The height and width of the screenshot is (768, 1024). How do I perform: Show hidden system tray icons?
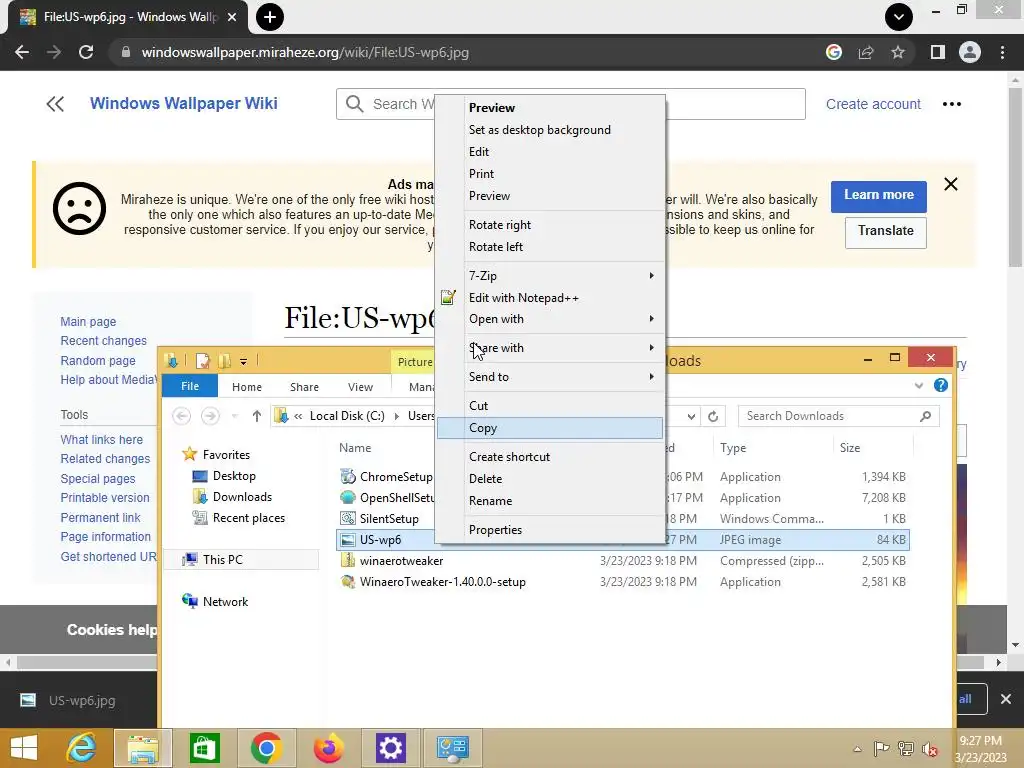click(857, 749)
